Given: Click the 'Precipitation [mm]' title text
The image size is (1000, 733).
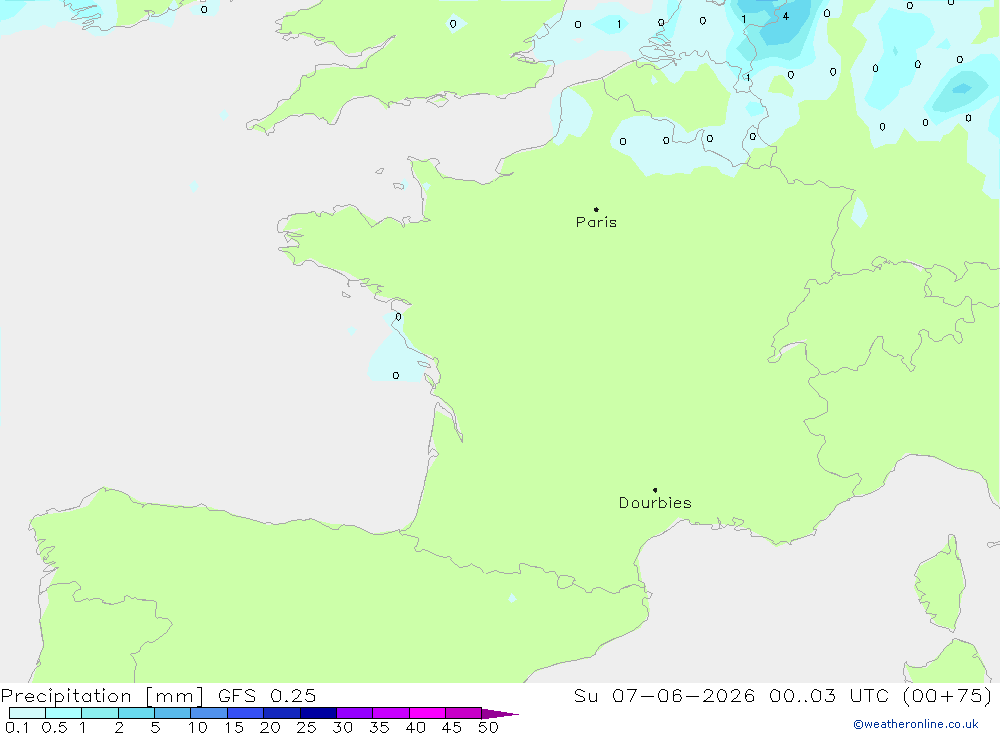Looking at the screenshot, I should pyautogui.click(x=102, y=696).
